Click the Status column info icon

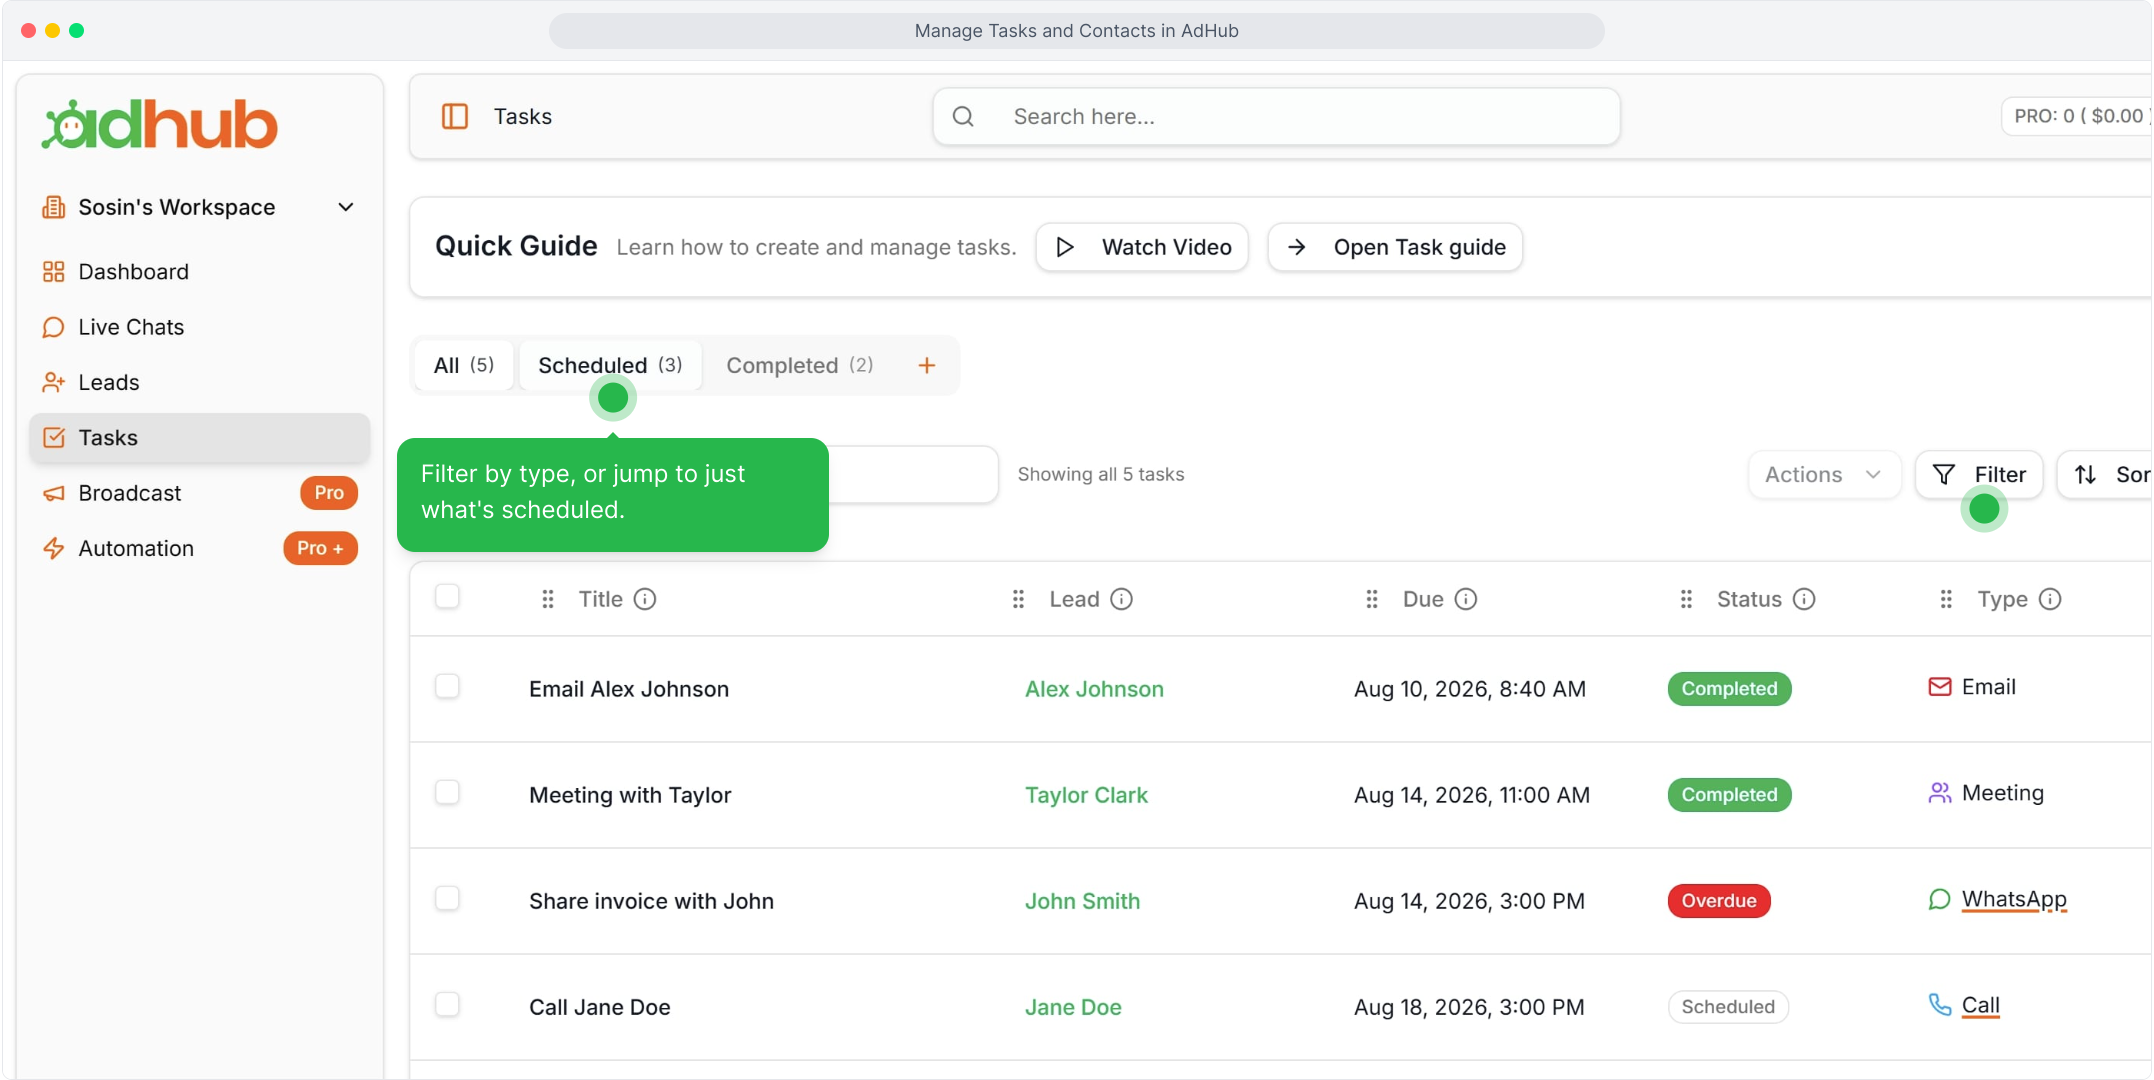click(x=1804, y=599)
